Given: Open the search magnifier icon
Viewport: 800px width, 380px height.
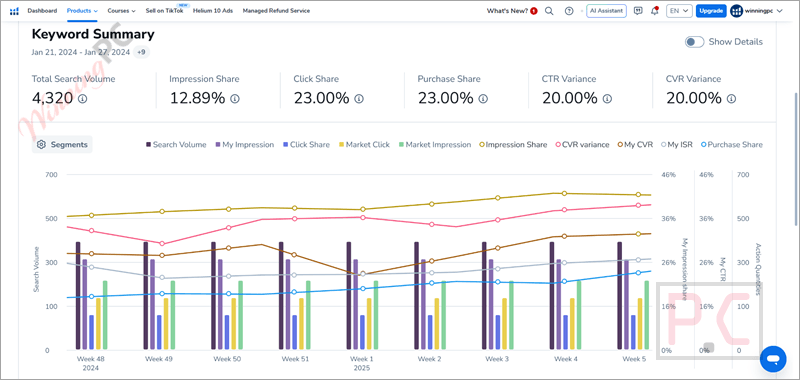Looking at the screenshot, I should click(x=549, y=11).
